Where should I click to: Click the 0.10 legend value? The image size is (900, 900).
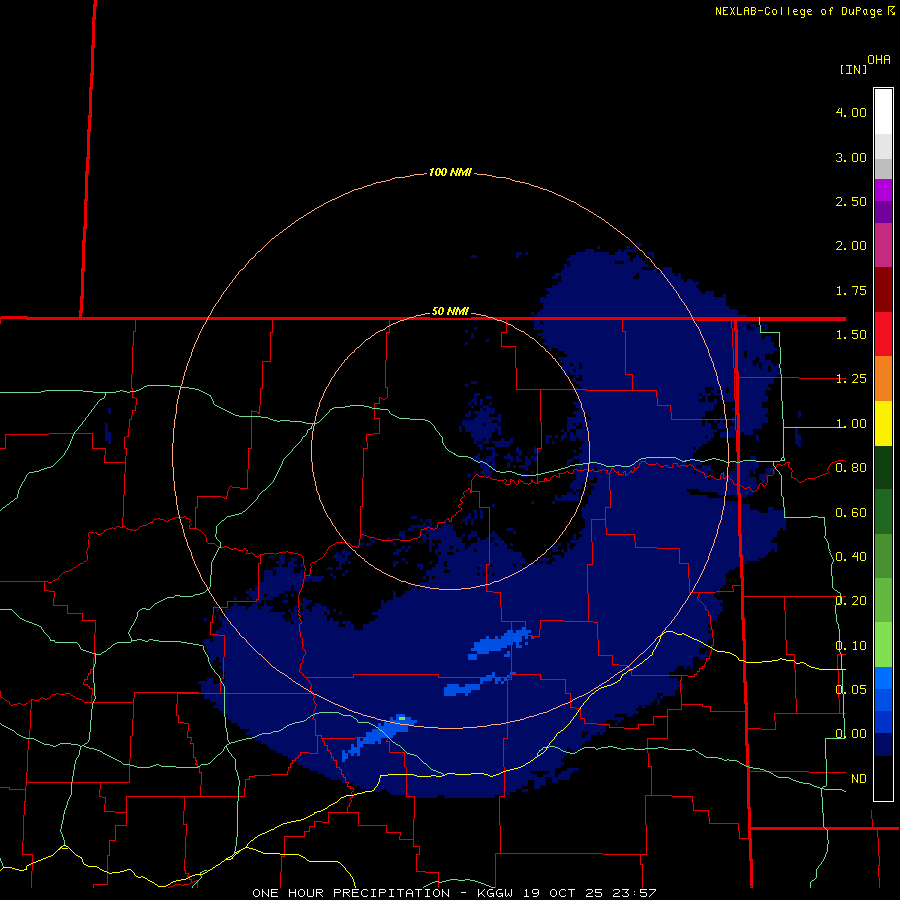tap(851, 646)
